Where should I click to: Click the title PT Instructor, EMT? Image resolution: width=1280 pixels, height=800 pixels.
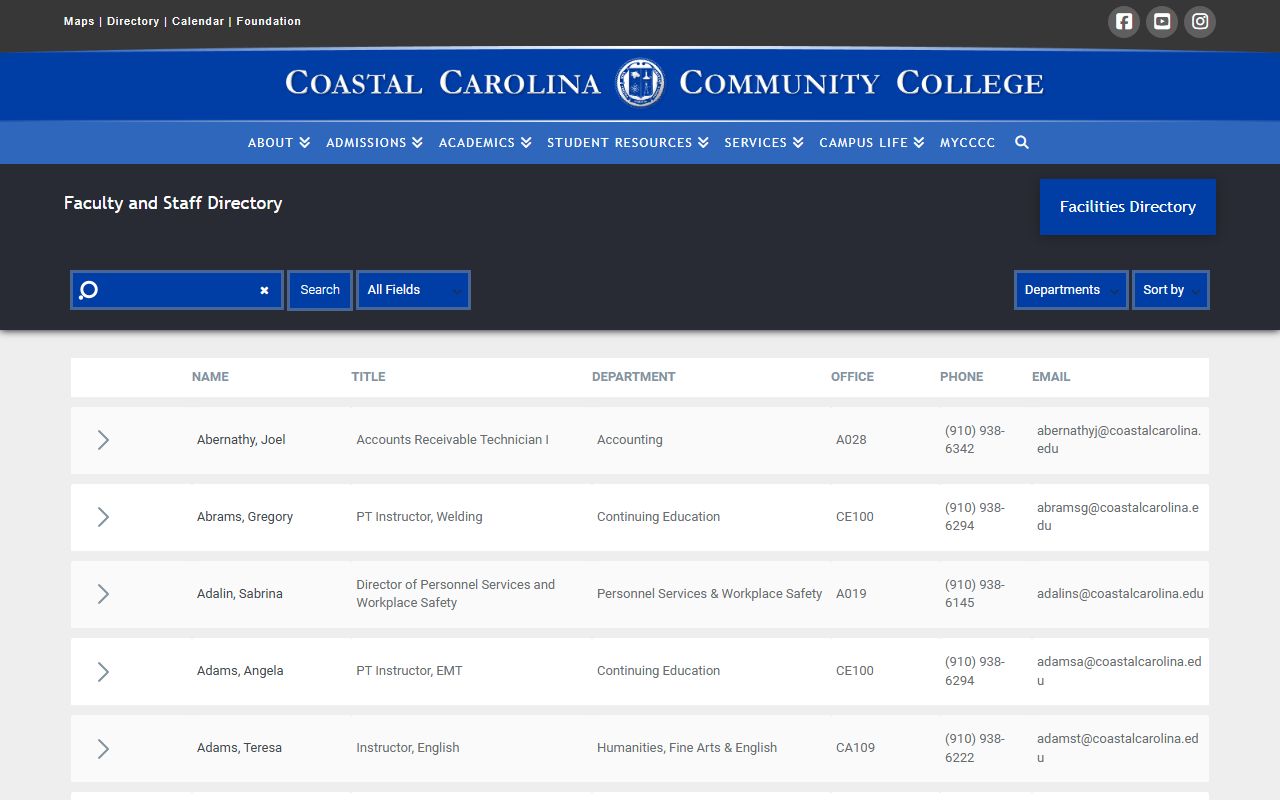click(x=409, y=671)
